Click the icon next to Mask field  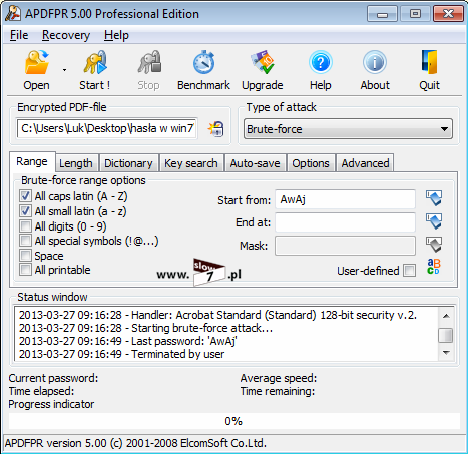point(434,245)
